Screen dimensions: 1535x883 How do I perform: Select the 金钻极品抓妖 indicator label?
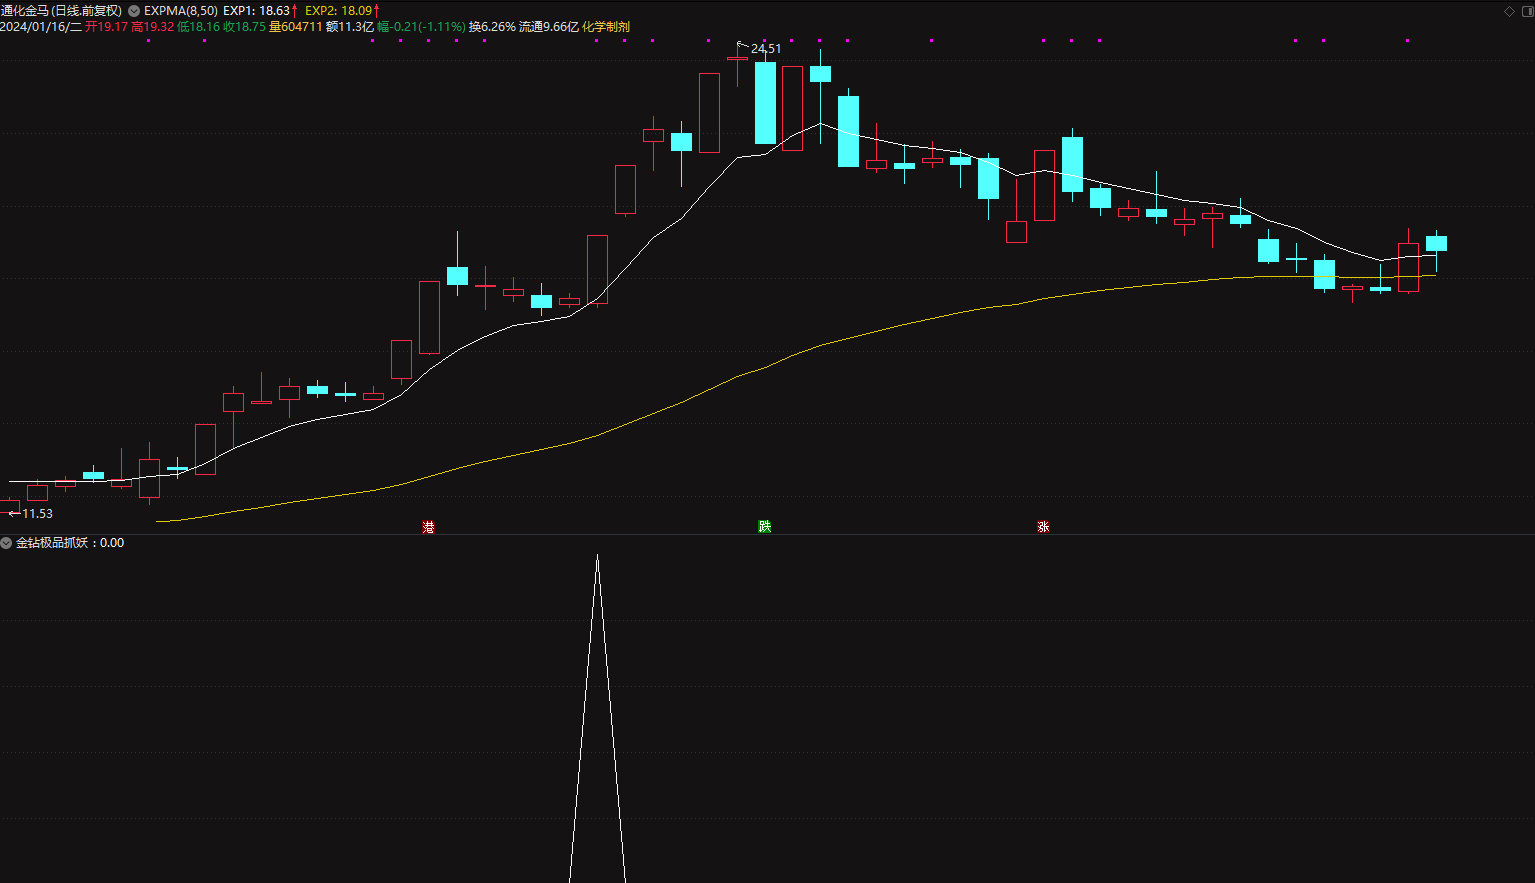point(56,543)
